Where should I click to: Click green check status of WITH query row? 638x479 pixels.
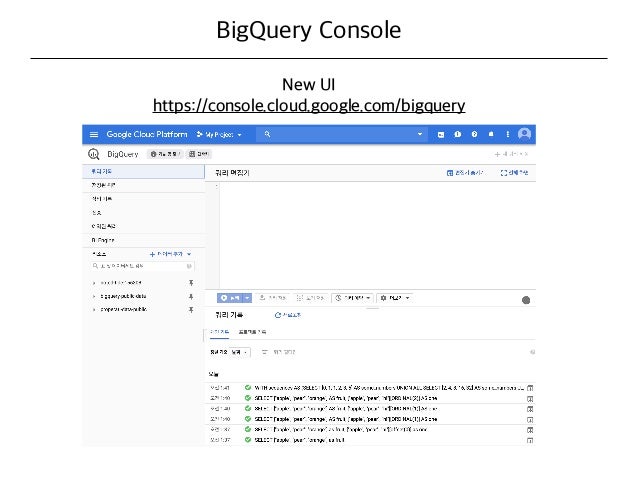[247, 388]
